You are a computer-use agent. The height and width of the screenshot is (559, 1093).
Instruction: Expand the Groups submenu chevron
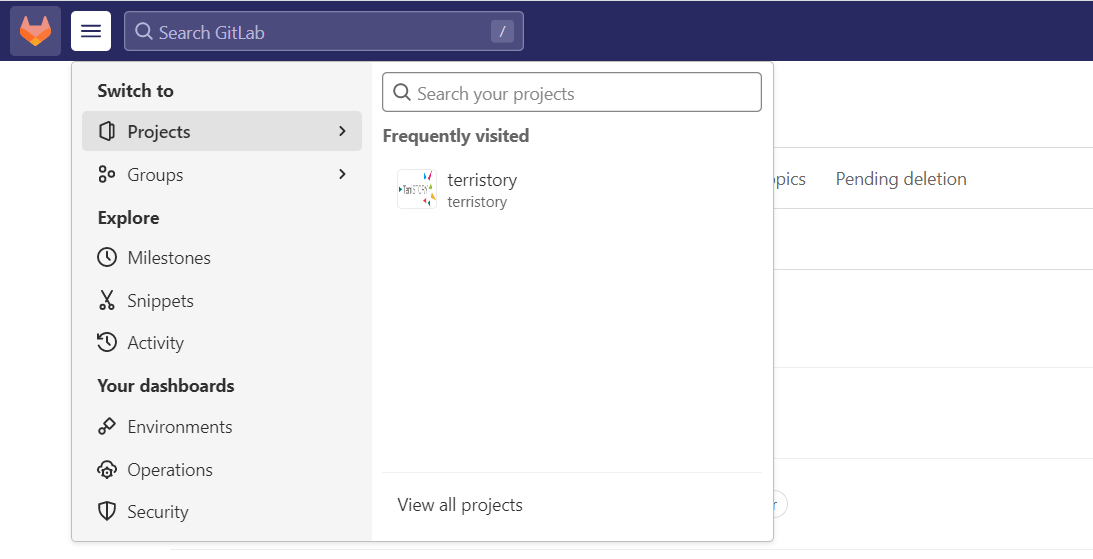342,174
